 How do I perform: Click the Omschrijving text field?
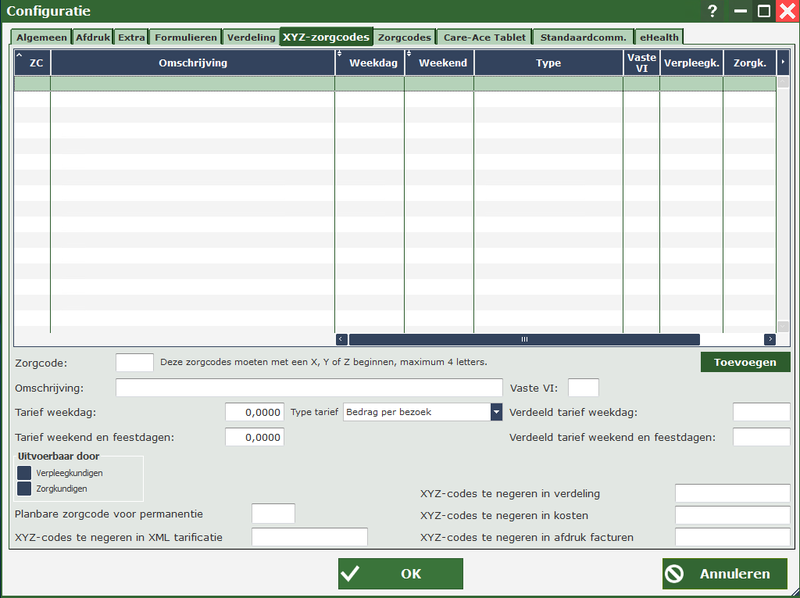click(309, 387)
